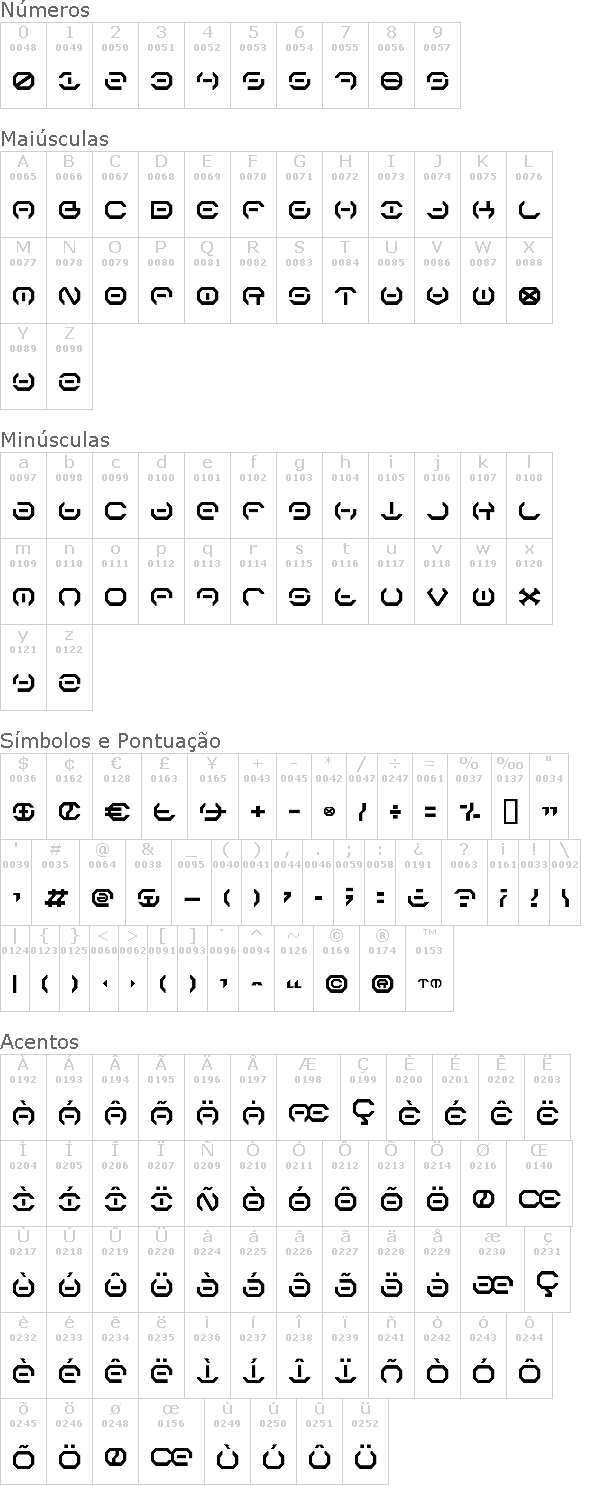Click the dollar sign glyph cell (0036)
This screenshot has height=1485, width=590.
coord(23,796)
